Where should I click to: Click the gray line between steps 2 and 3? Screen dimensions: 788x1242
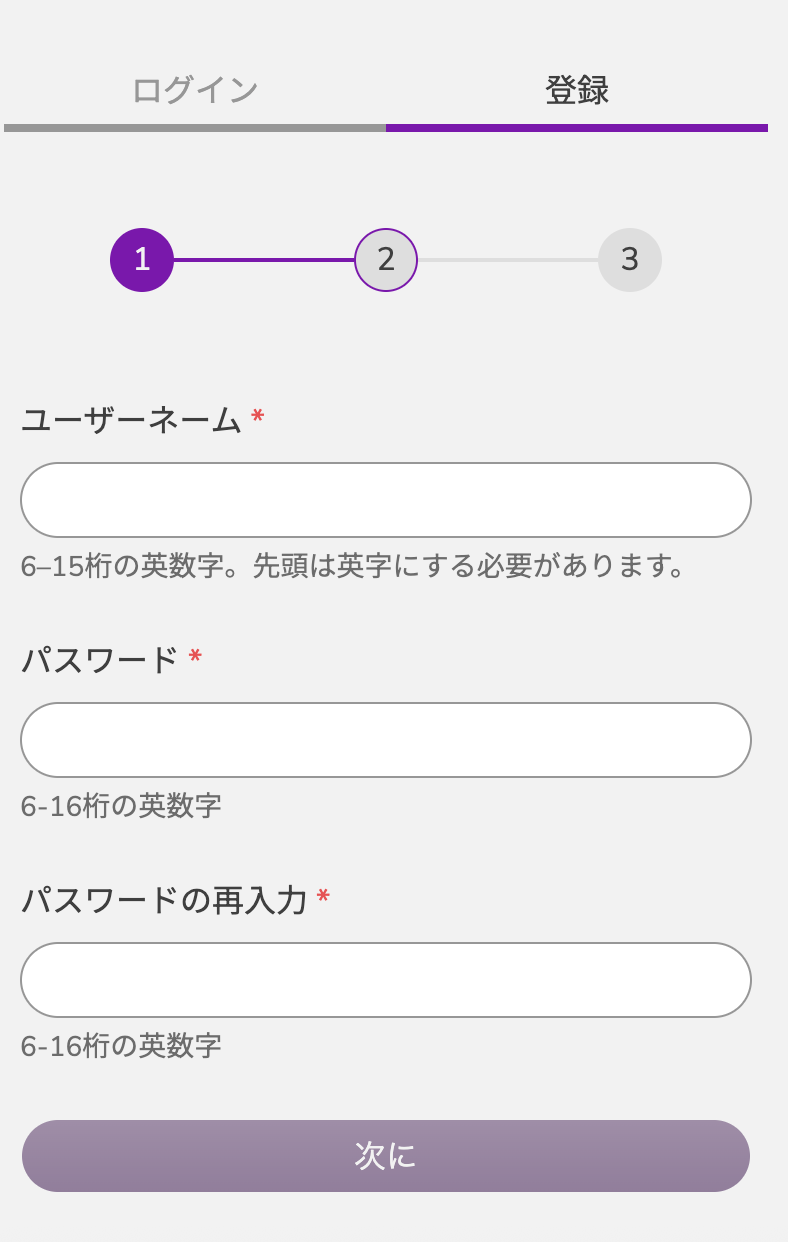tap(508, 260)
